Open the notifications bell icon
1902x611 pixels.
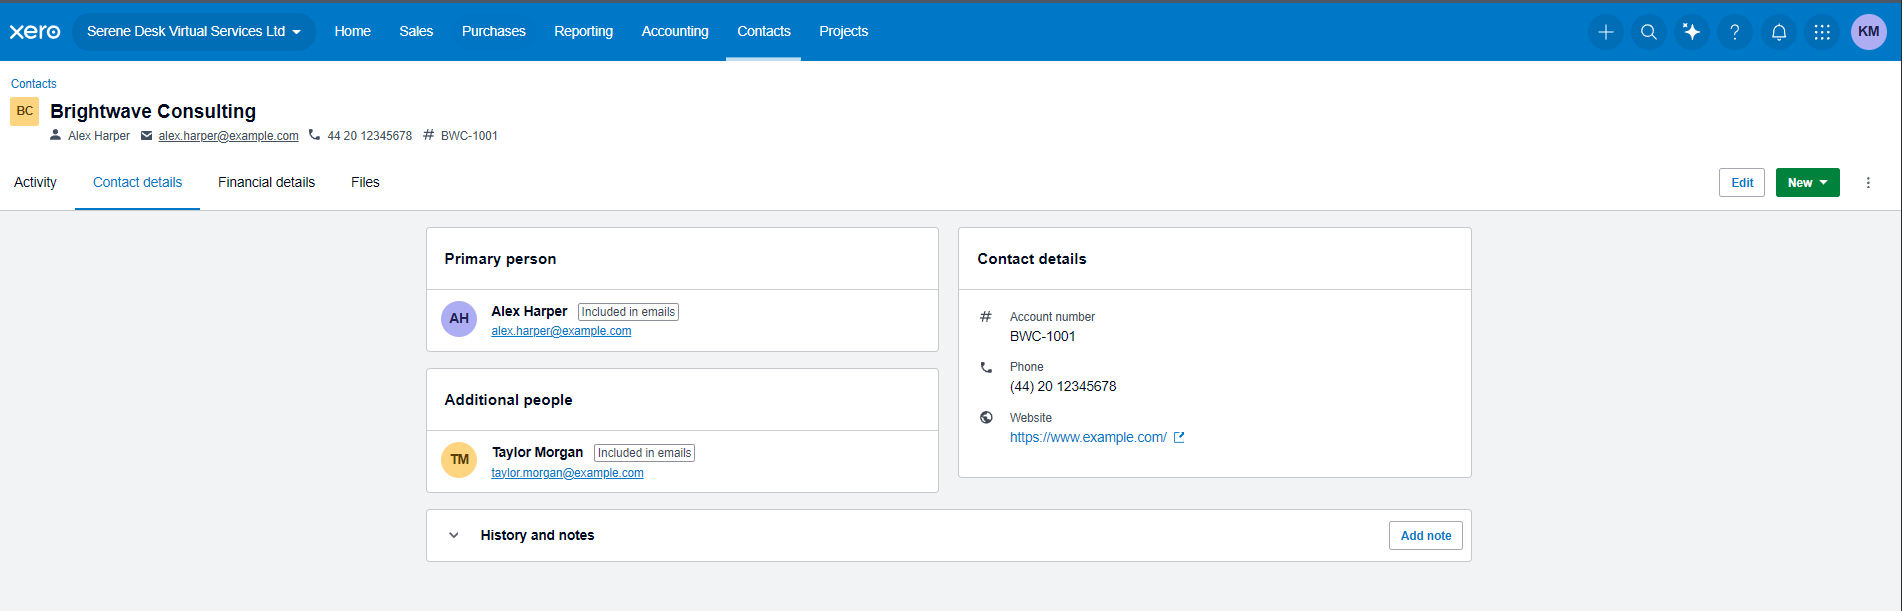(1779, 32)
